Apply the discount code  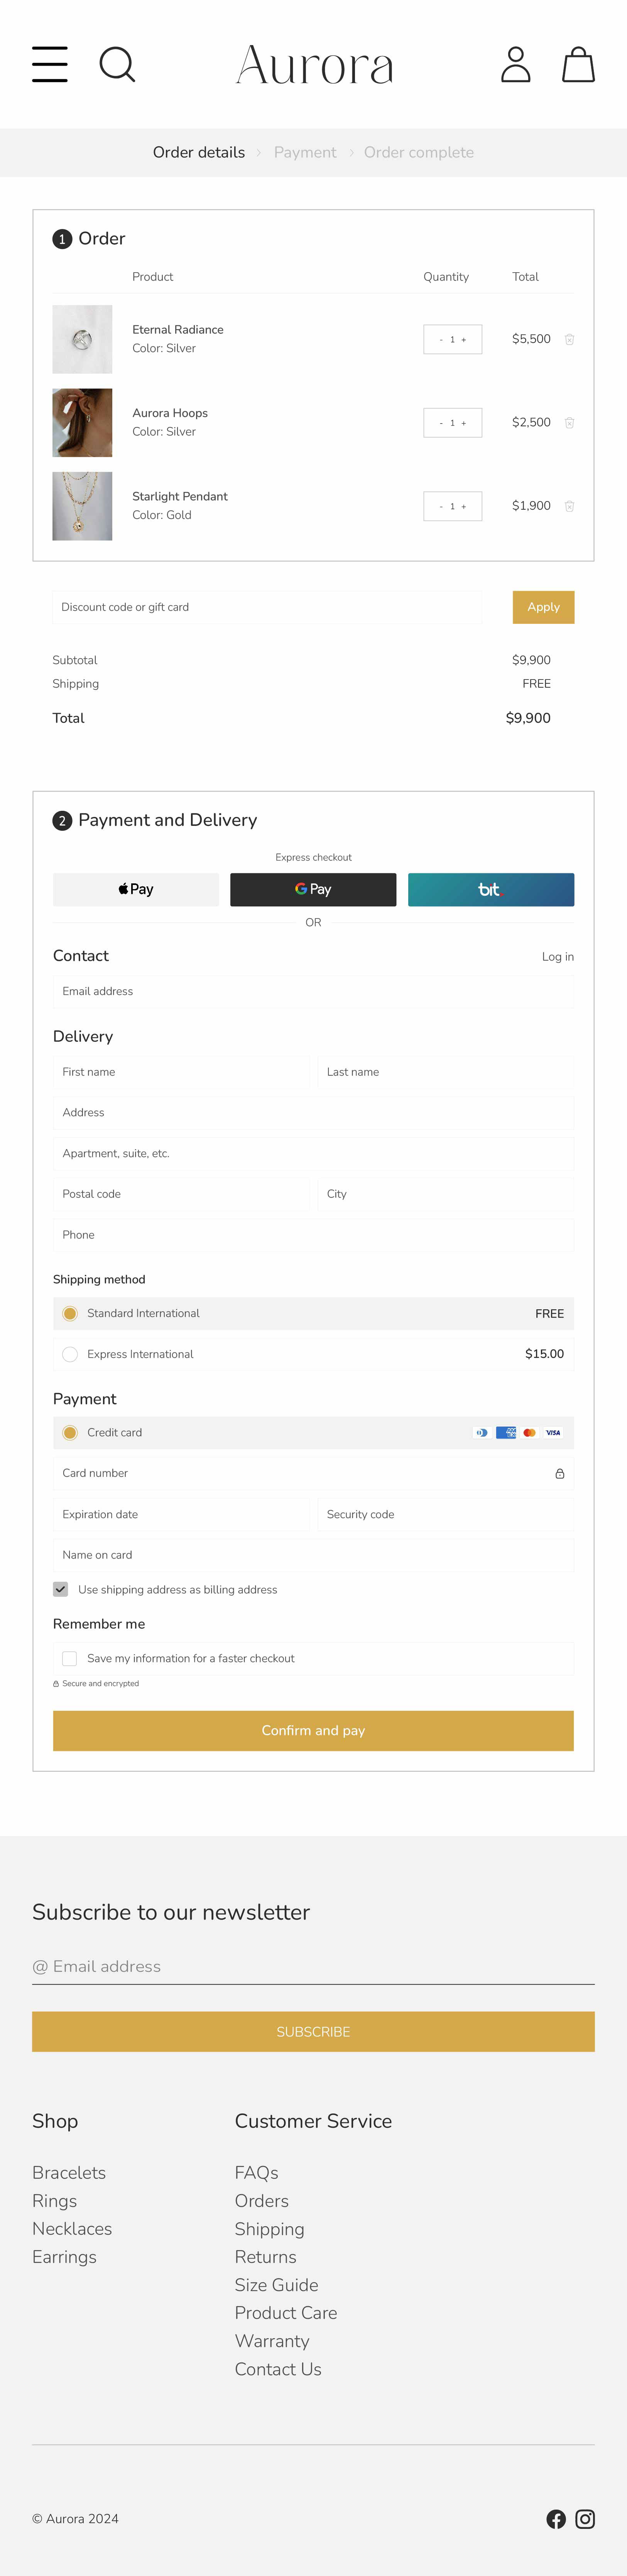(543, 607)
